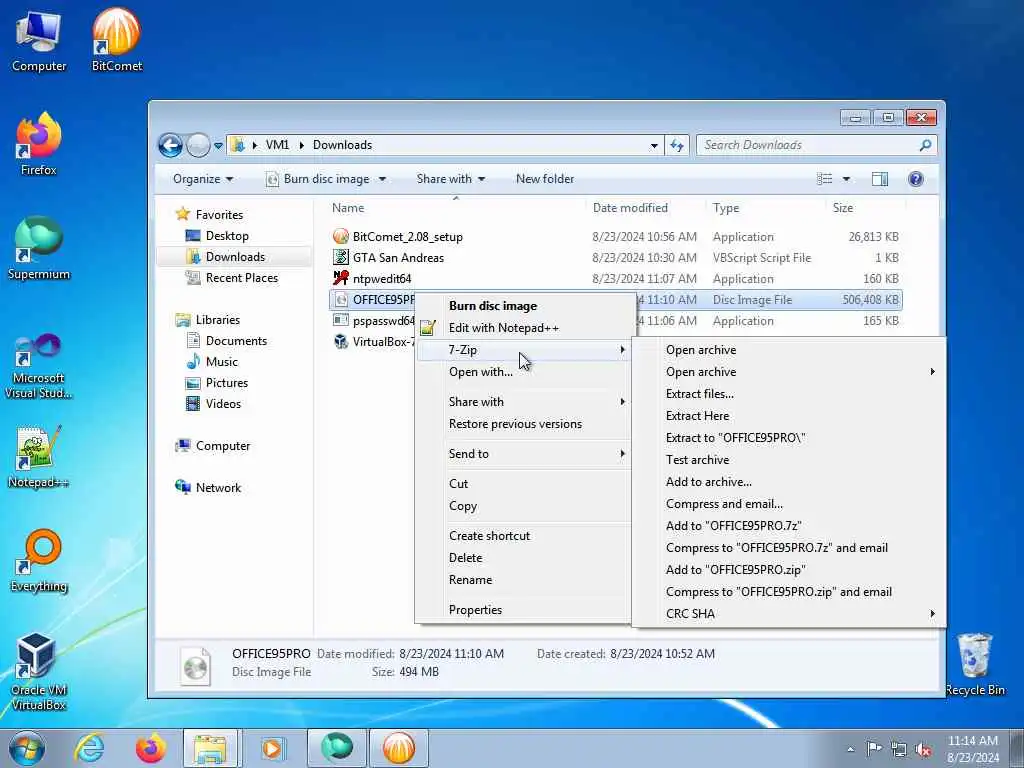Click New folder toolbar button
1024x768 pixels.
tap(545, 179)
